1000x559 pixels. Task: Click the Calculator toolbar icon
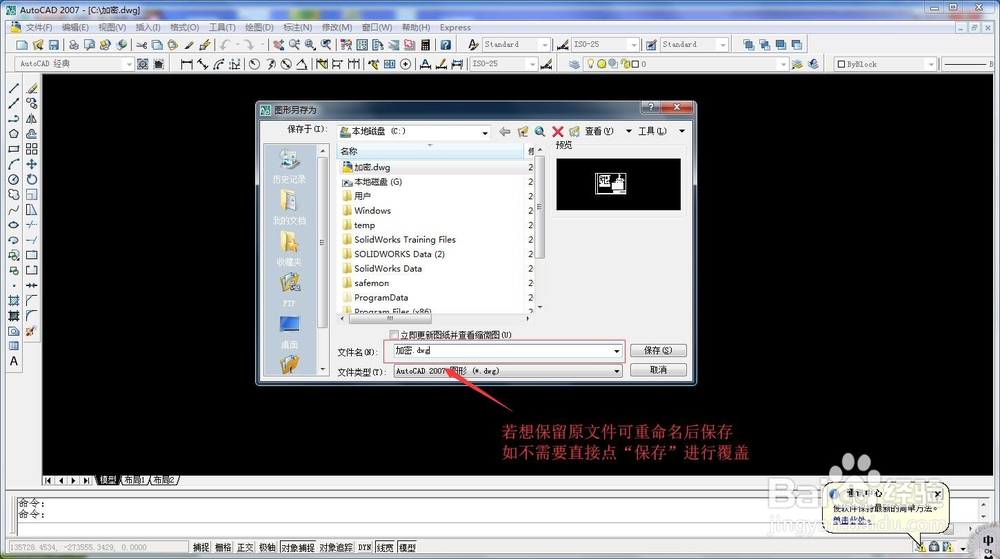click(425, 45)
